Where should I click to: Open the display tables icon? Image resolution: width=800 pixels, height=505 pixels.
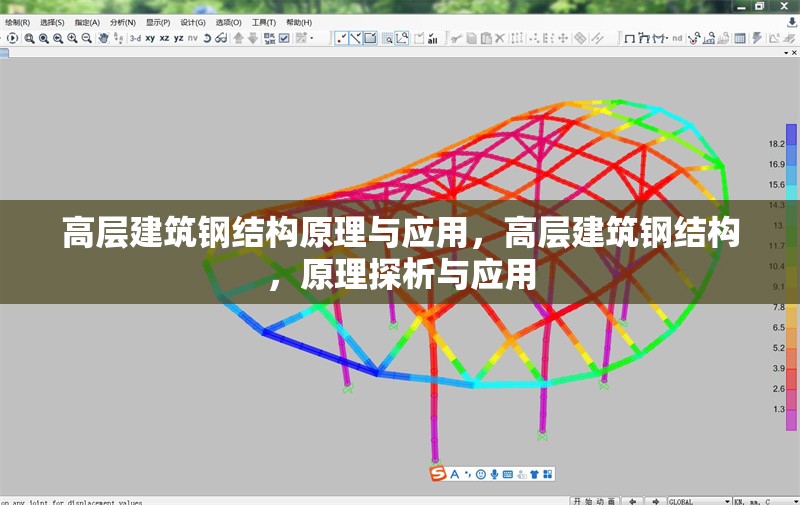739,38
